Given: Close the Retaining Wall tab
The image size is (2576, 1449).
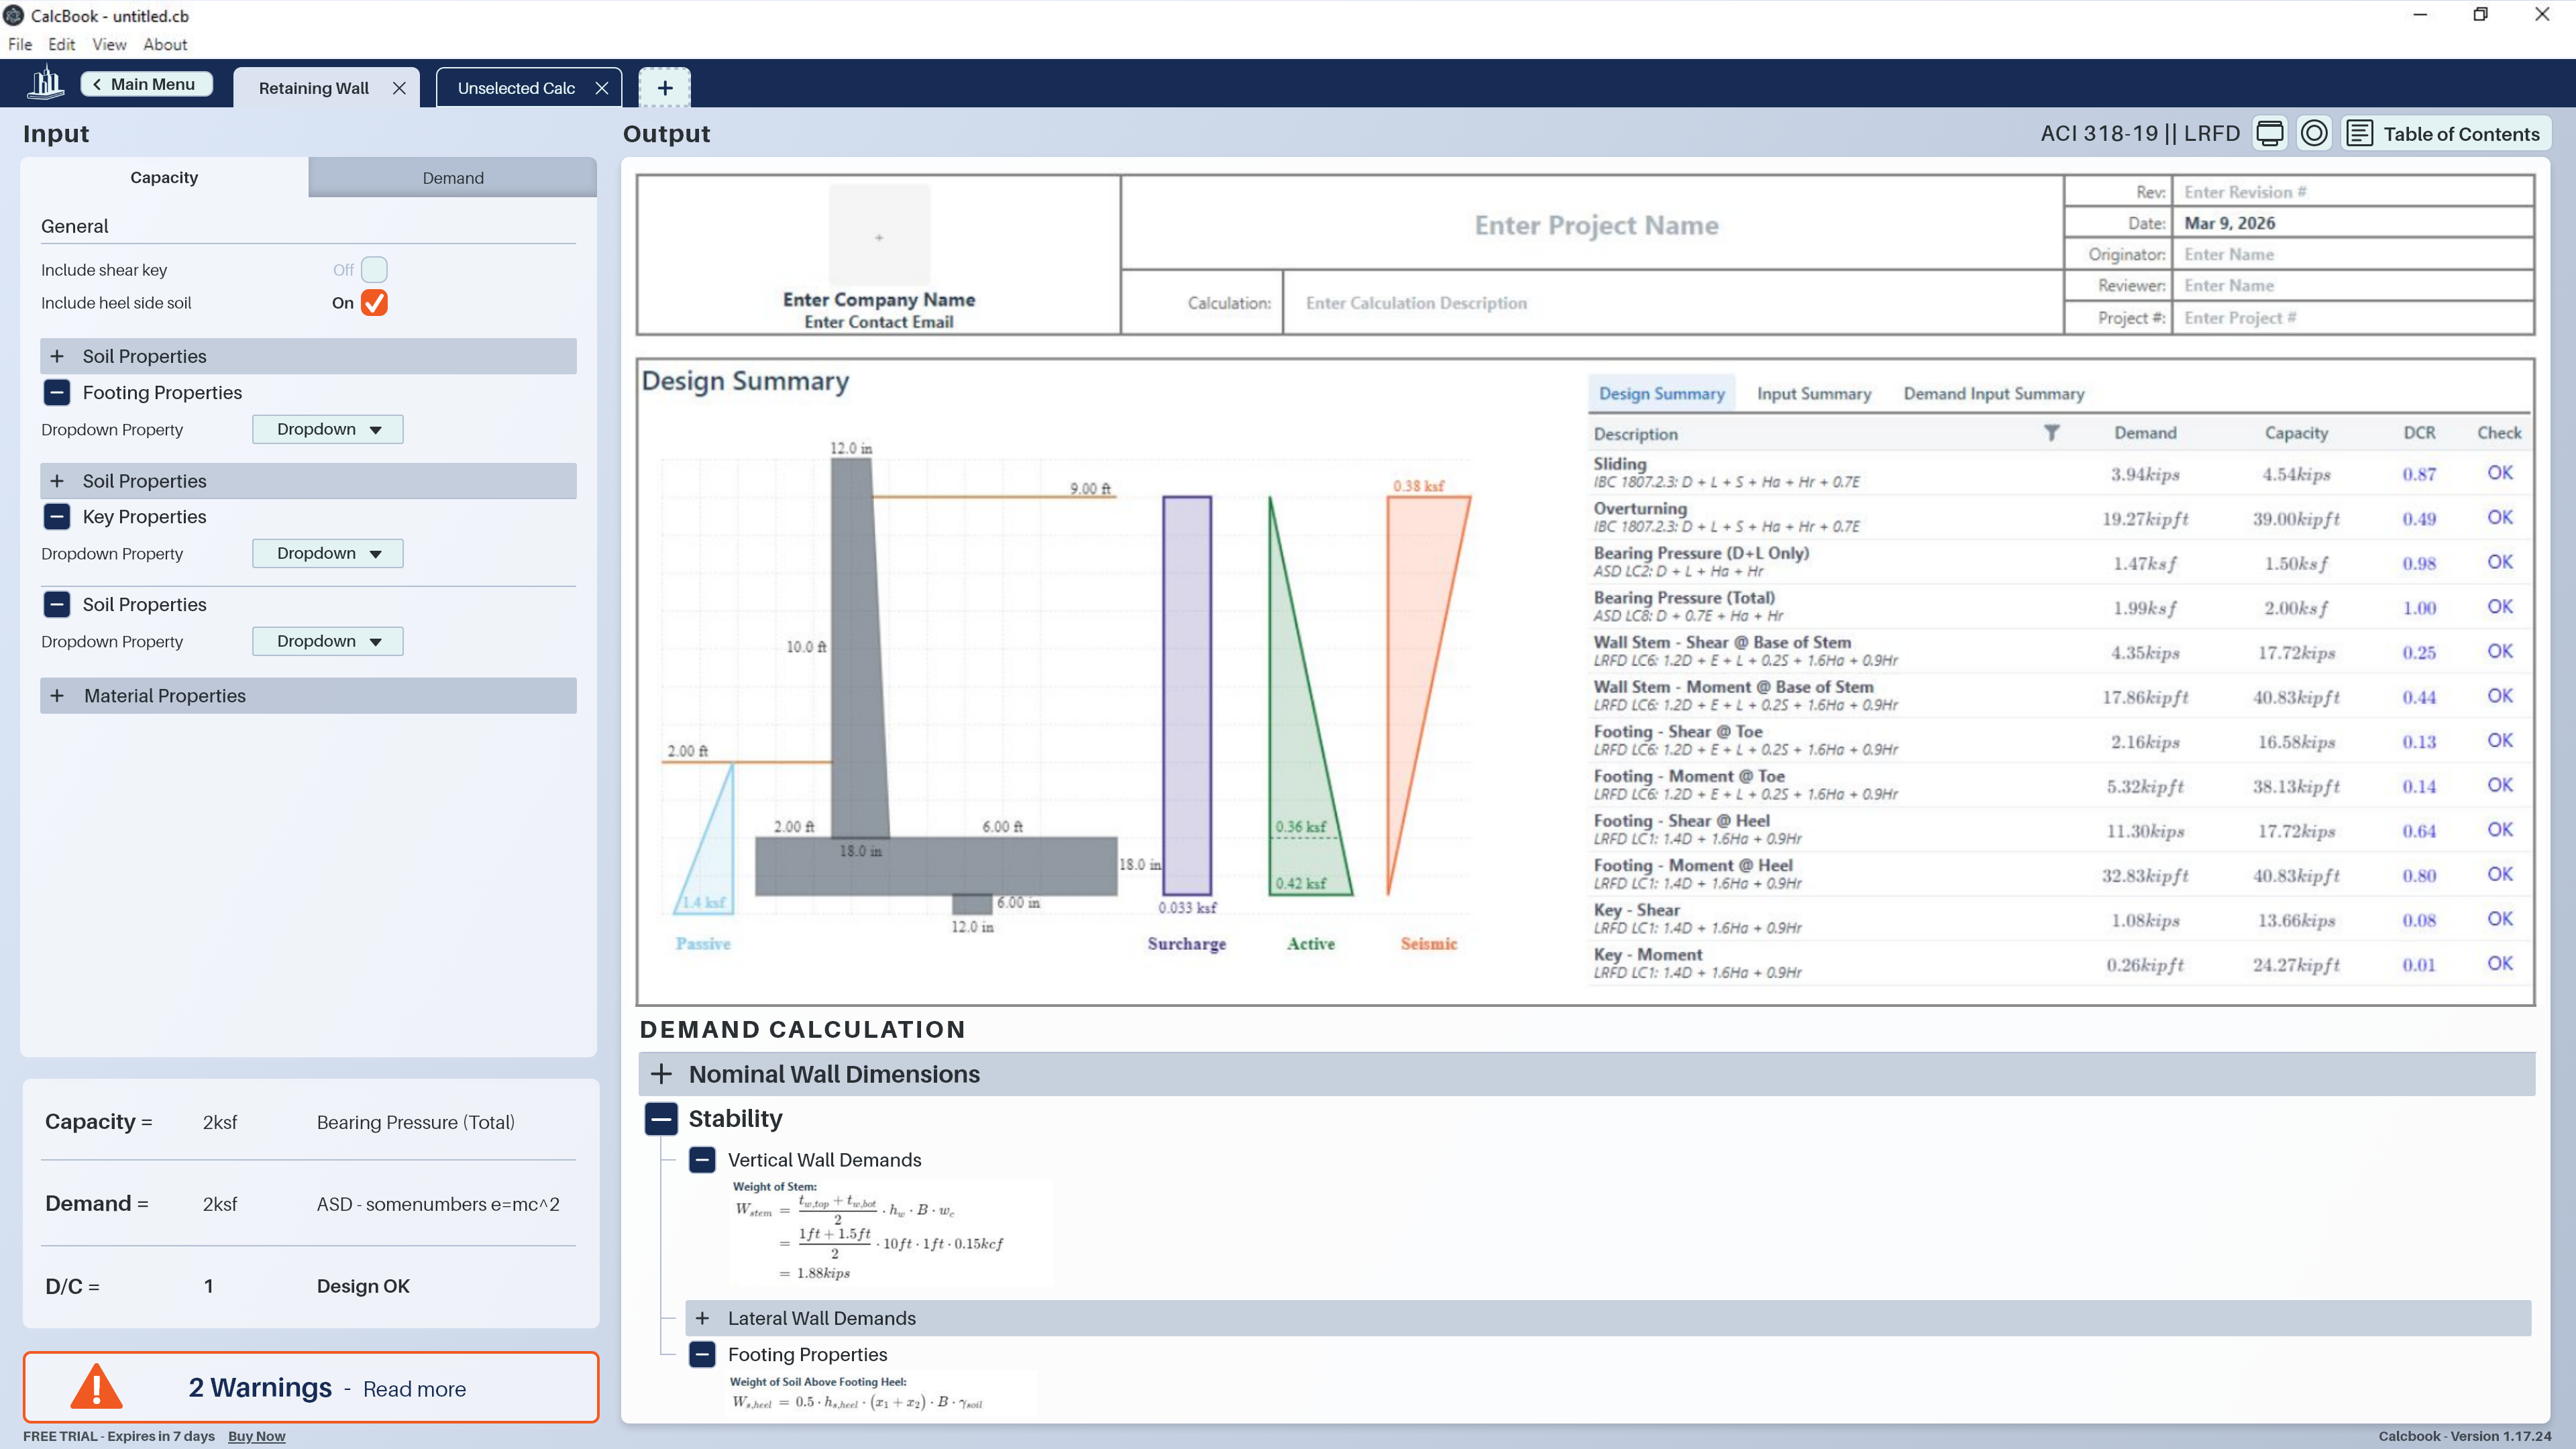Looking at the screenshot, I should (399, 88).
